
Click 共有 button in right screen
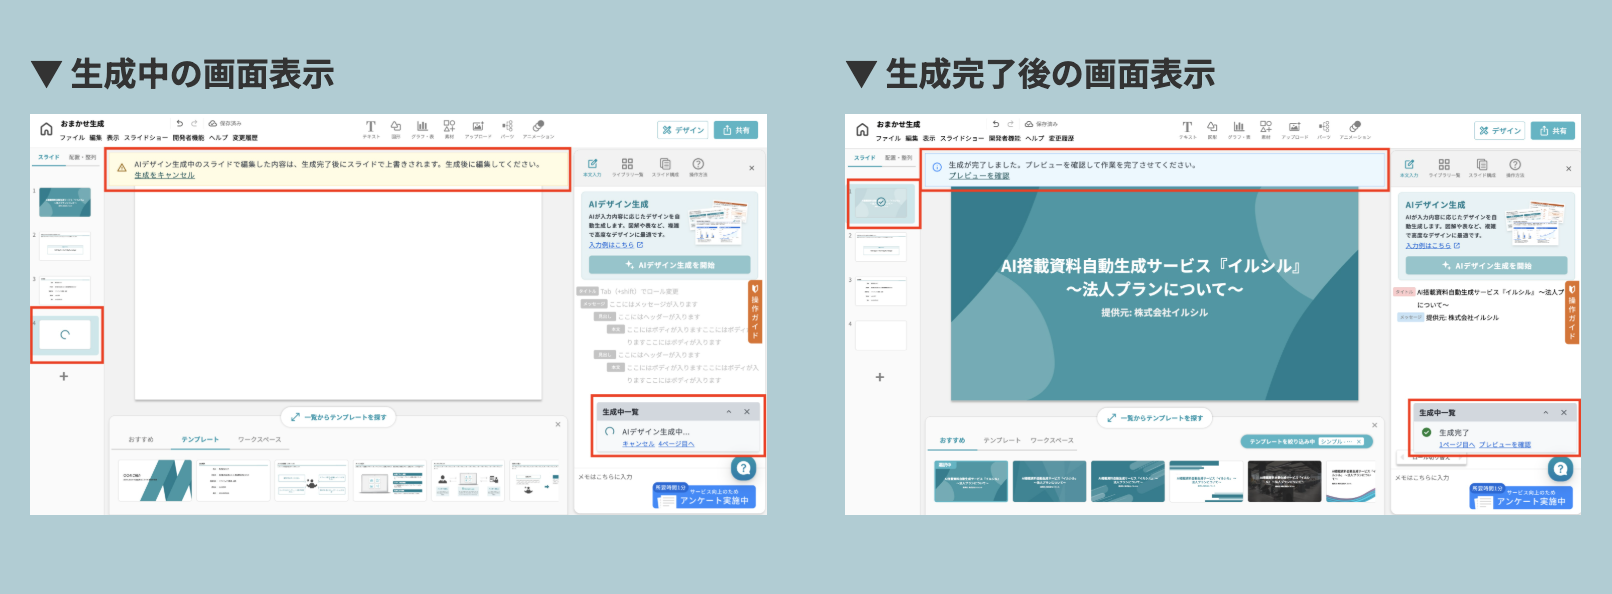pyautogui.click(x=1552, y=131)
